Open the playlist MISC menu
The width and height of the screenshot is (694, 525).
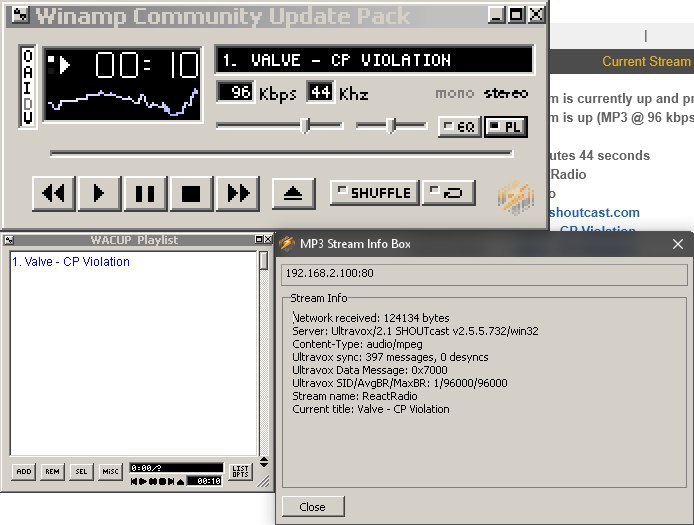[111, 471]
